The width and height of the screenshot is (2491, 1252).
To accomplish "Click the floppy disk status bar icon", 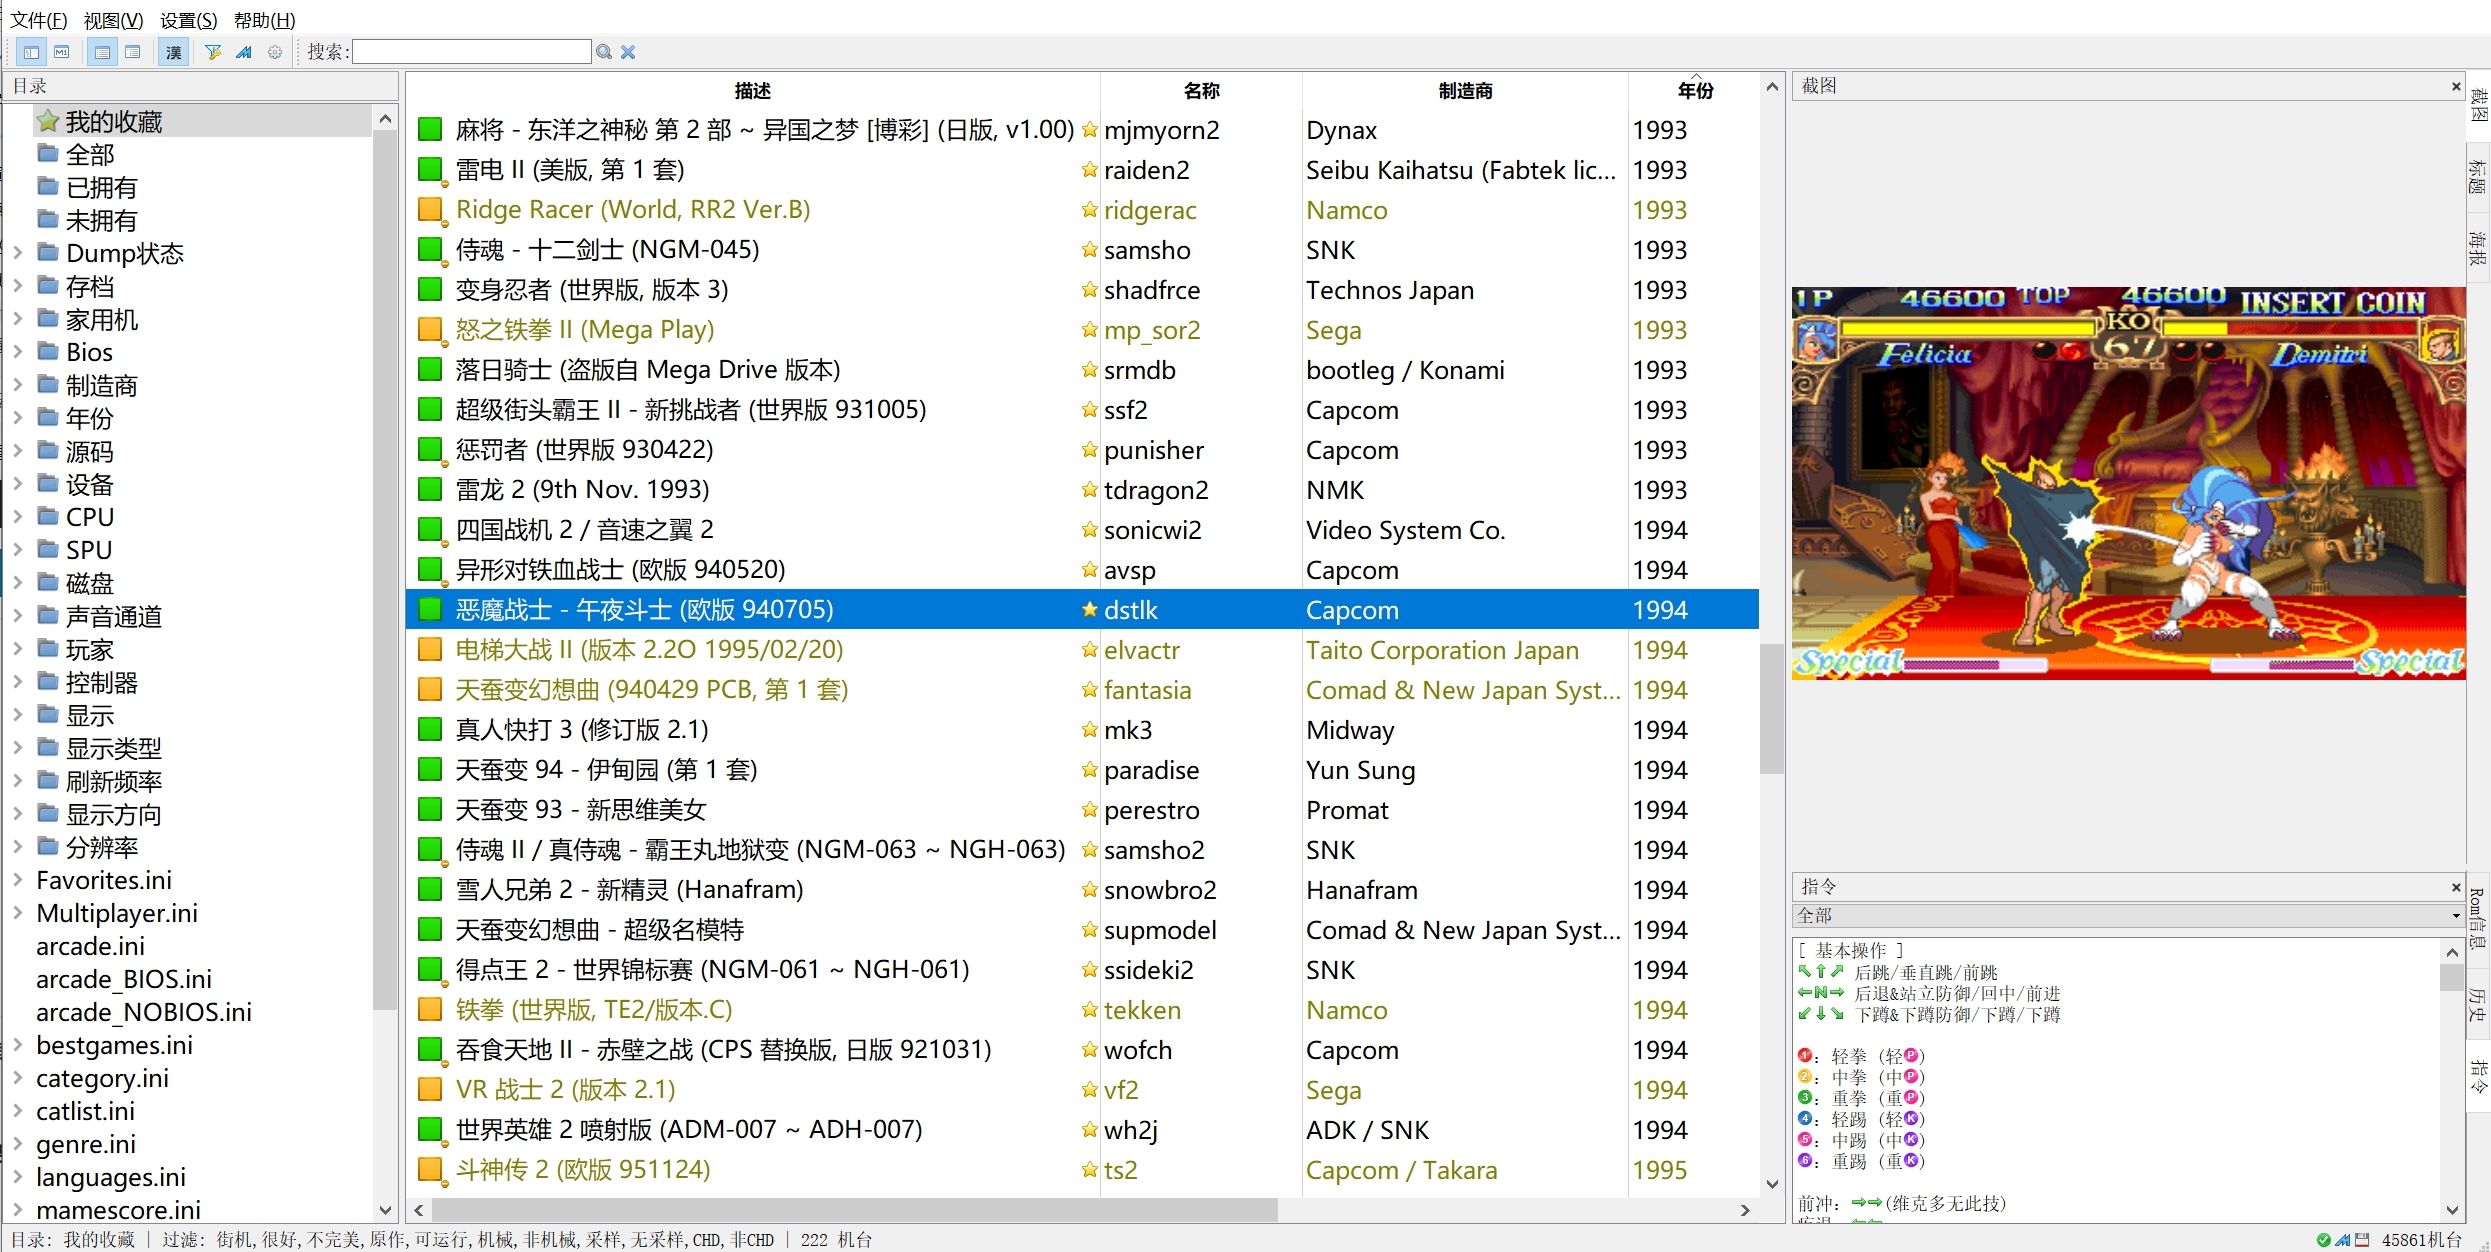I will pos(2362,1240).
